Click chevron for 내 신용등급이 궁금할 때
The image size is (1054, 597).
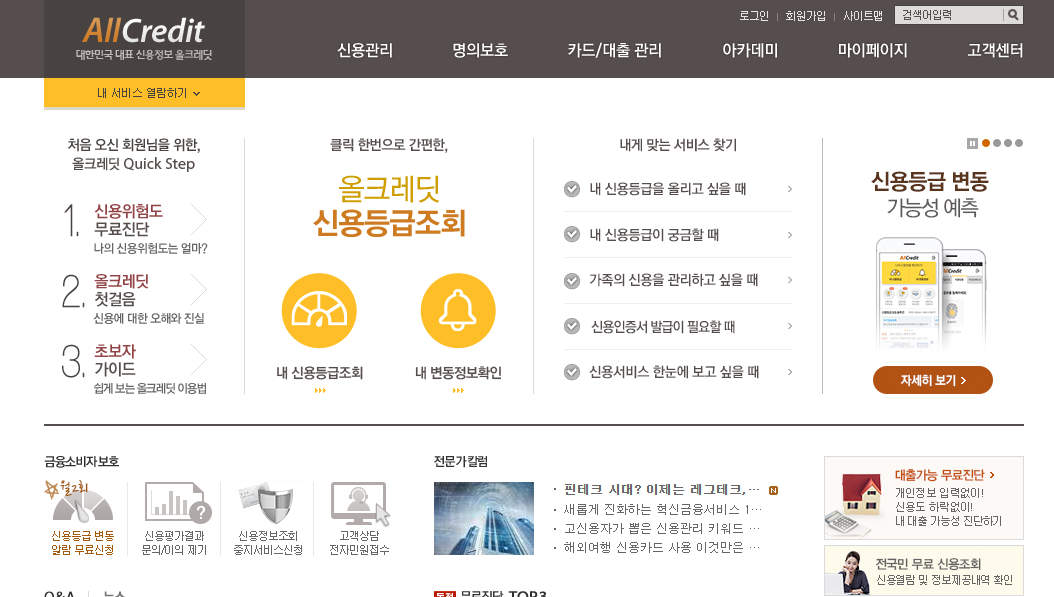tap(790, 235)
